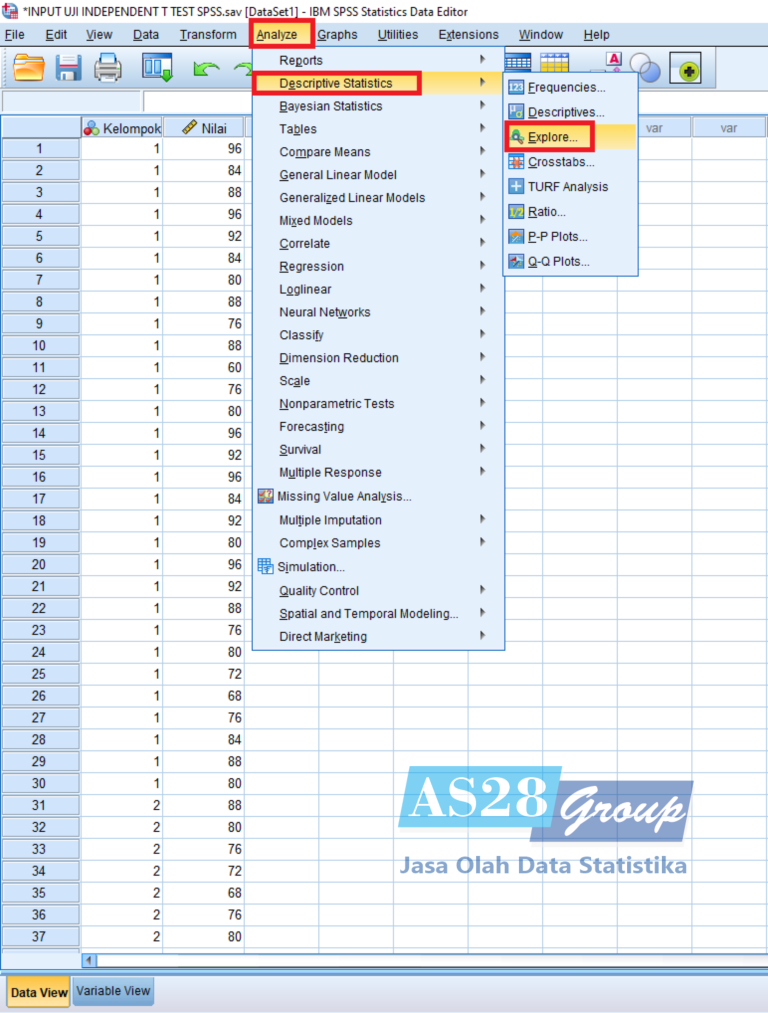Click the Recall recent dialogs icon
Image resolution: width=768 pixels, height=1013 pixels.
[158, 68]
